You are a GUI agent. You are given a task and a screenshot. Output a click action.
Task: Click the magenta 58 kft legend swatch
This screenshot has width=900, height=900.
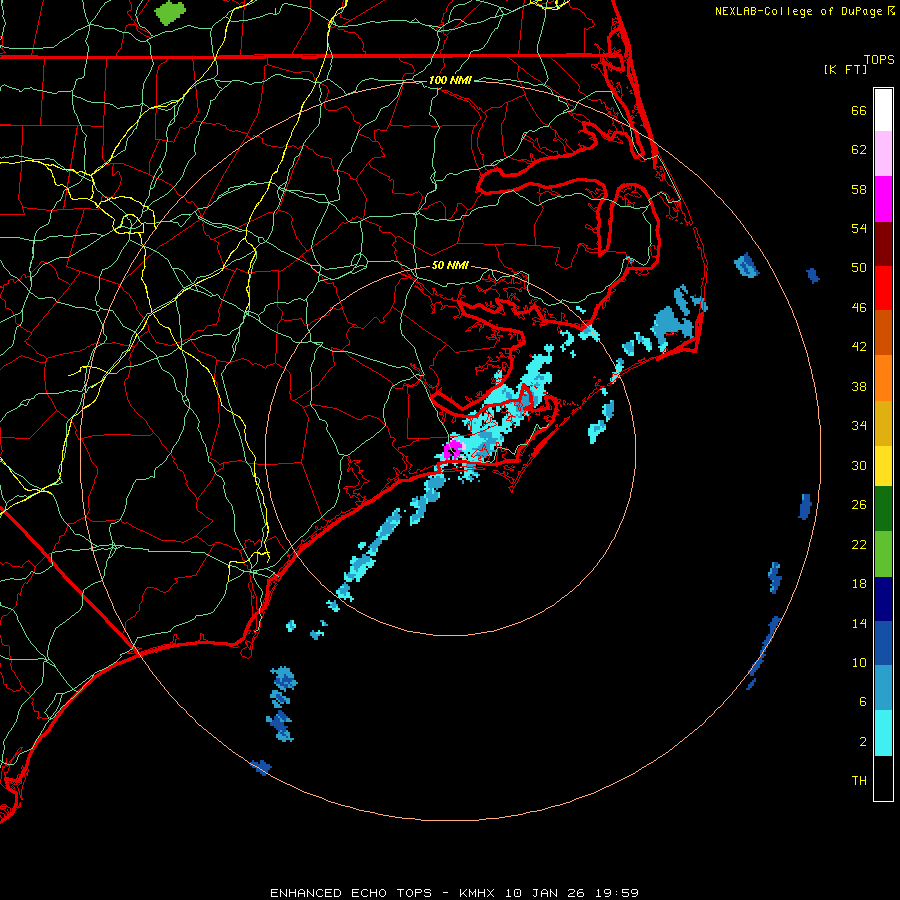pyautogui.click(x=883, y=199)
